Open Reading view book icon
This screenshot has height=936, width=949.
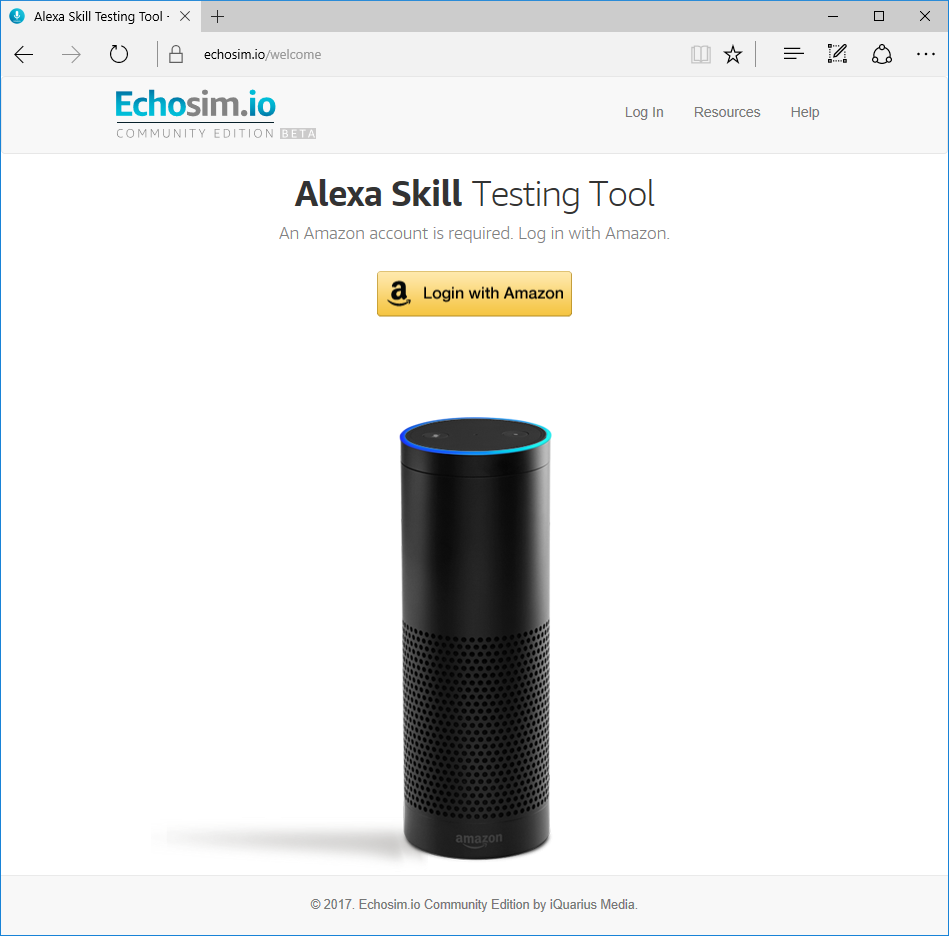[x=700, y=54]
